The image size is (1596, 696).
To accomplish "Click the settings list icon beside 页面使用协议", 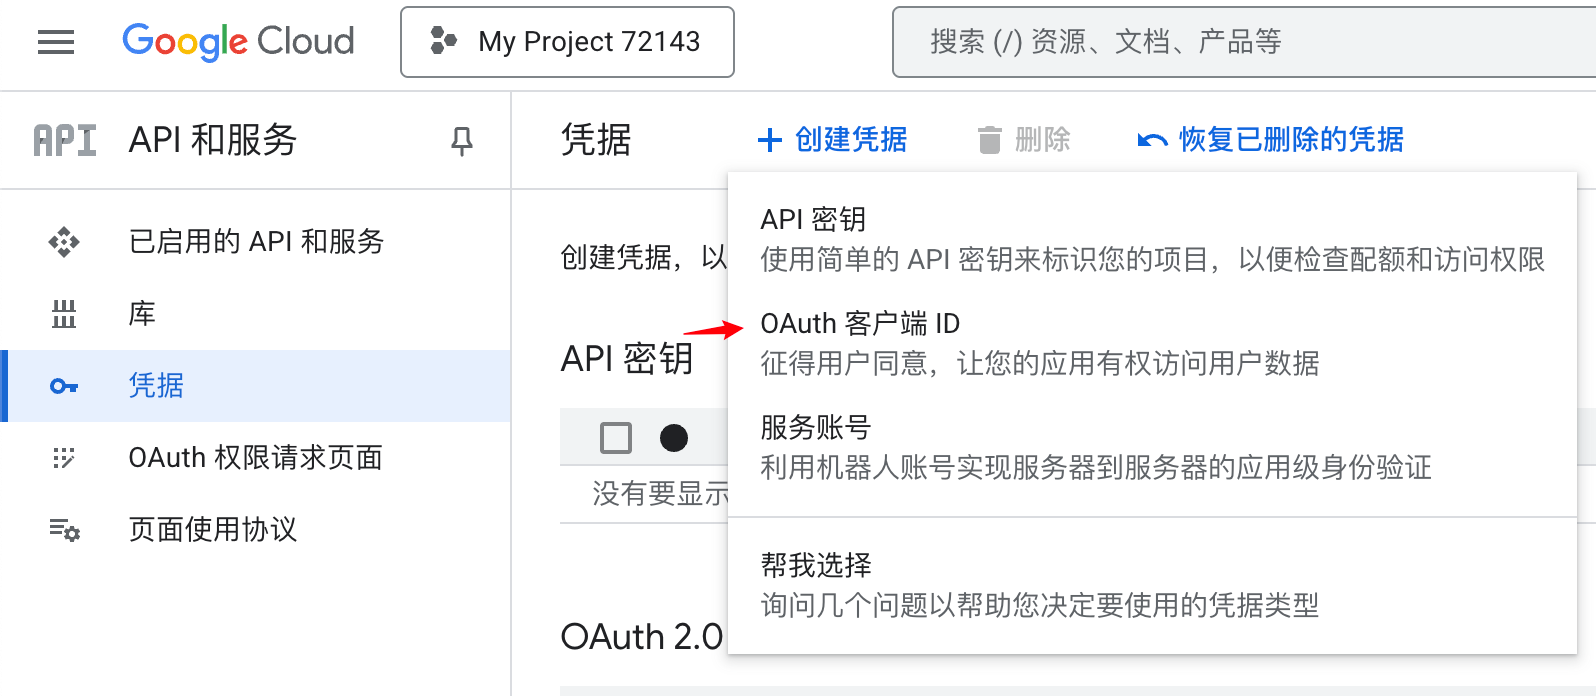I will (65, 530).
